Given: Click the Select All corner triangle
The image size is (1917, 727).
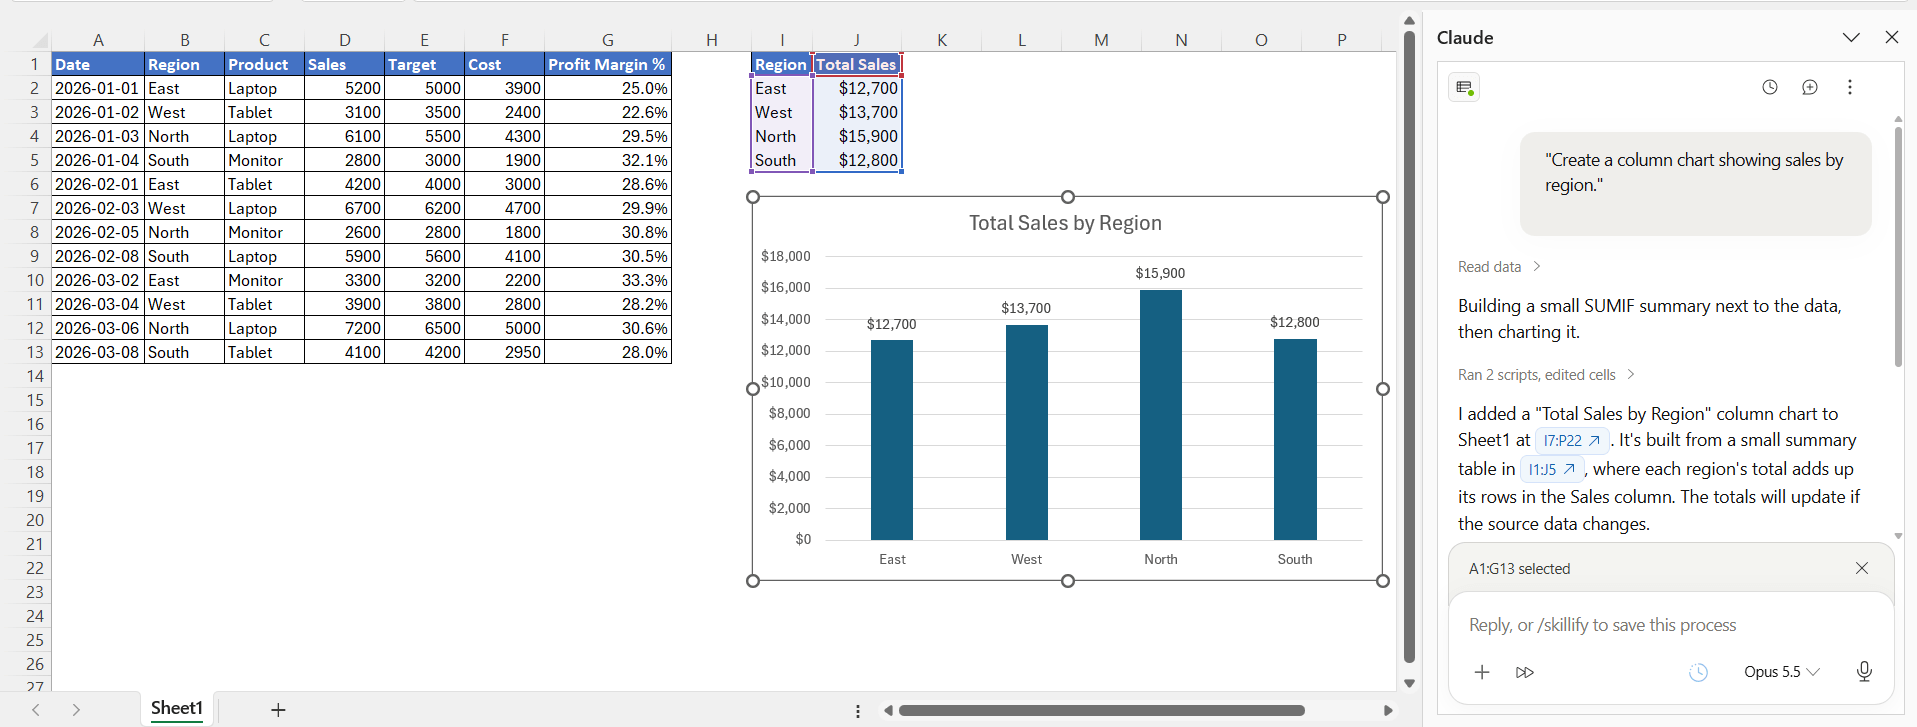Looking at the screenshot, I should click(40, 41).
